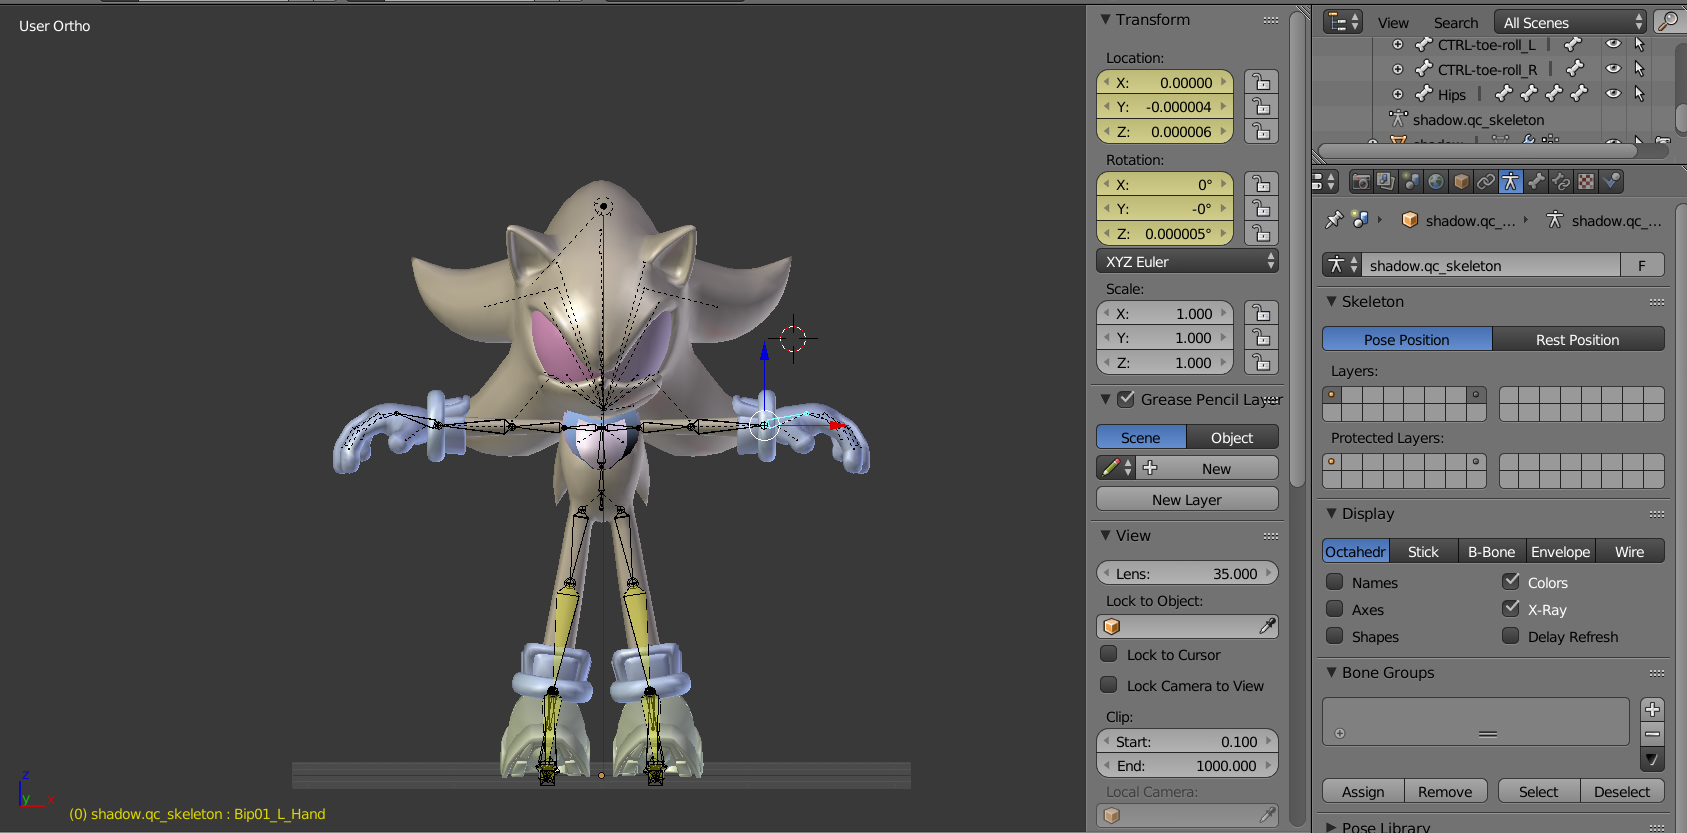The height and width of the screenshot is (833, 1687).
Task: Open the bone group specials arrow menu
Action: (1652, 760)
